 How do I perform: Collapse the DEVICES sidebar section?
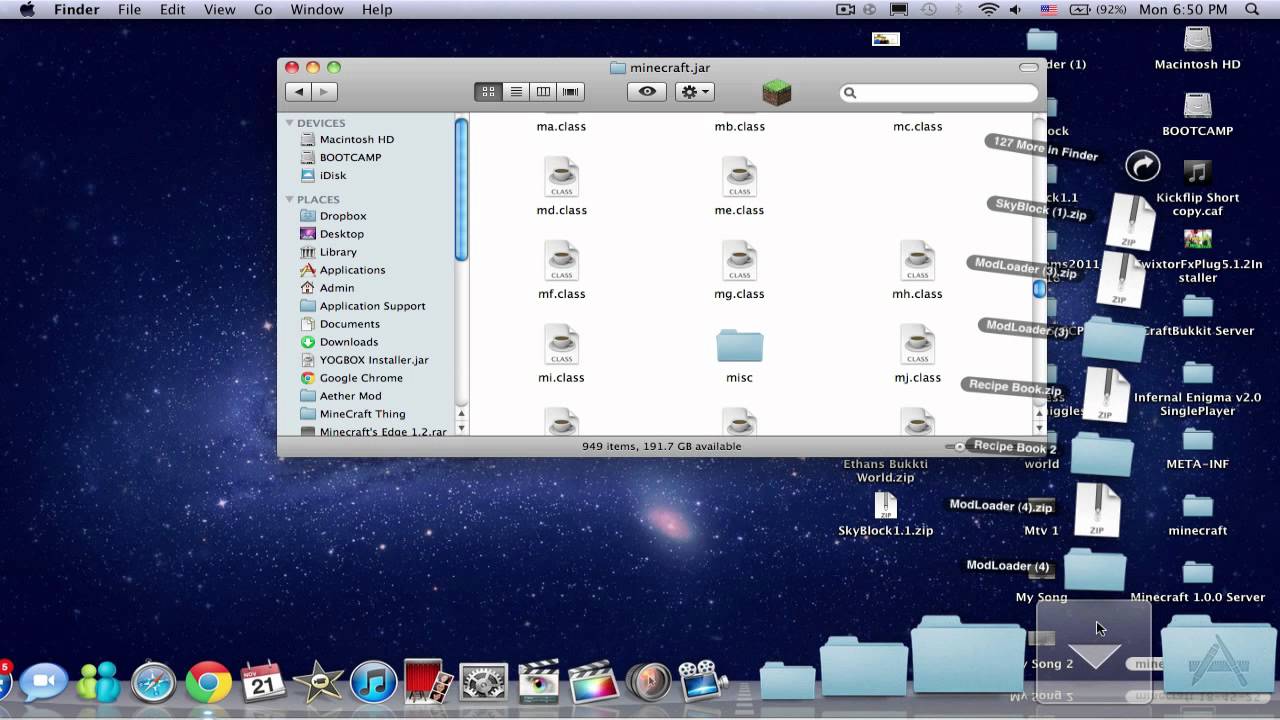coord(290,123)
